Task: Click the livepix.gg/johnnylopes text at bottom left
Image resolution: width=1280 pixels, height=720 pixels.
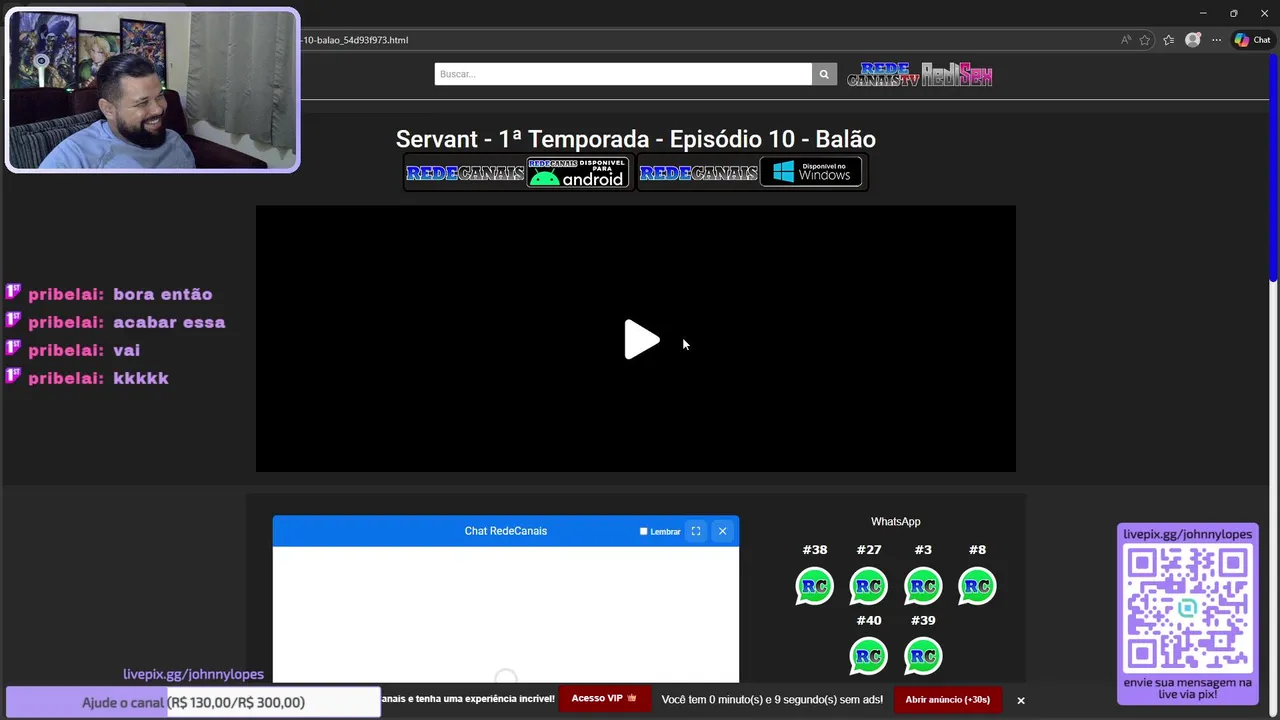Action: [193, 674]
